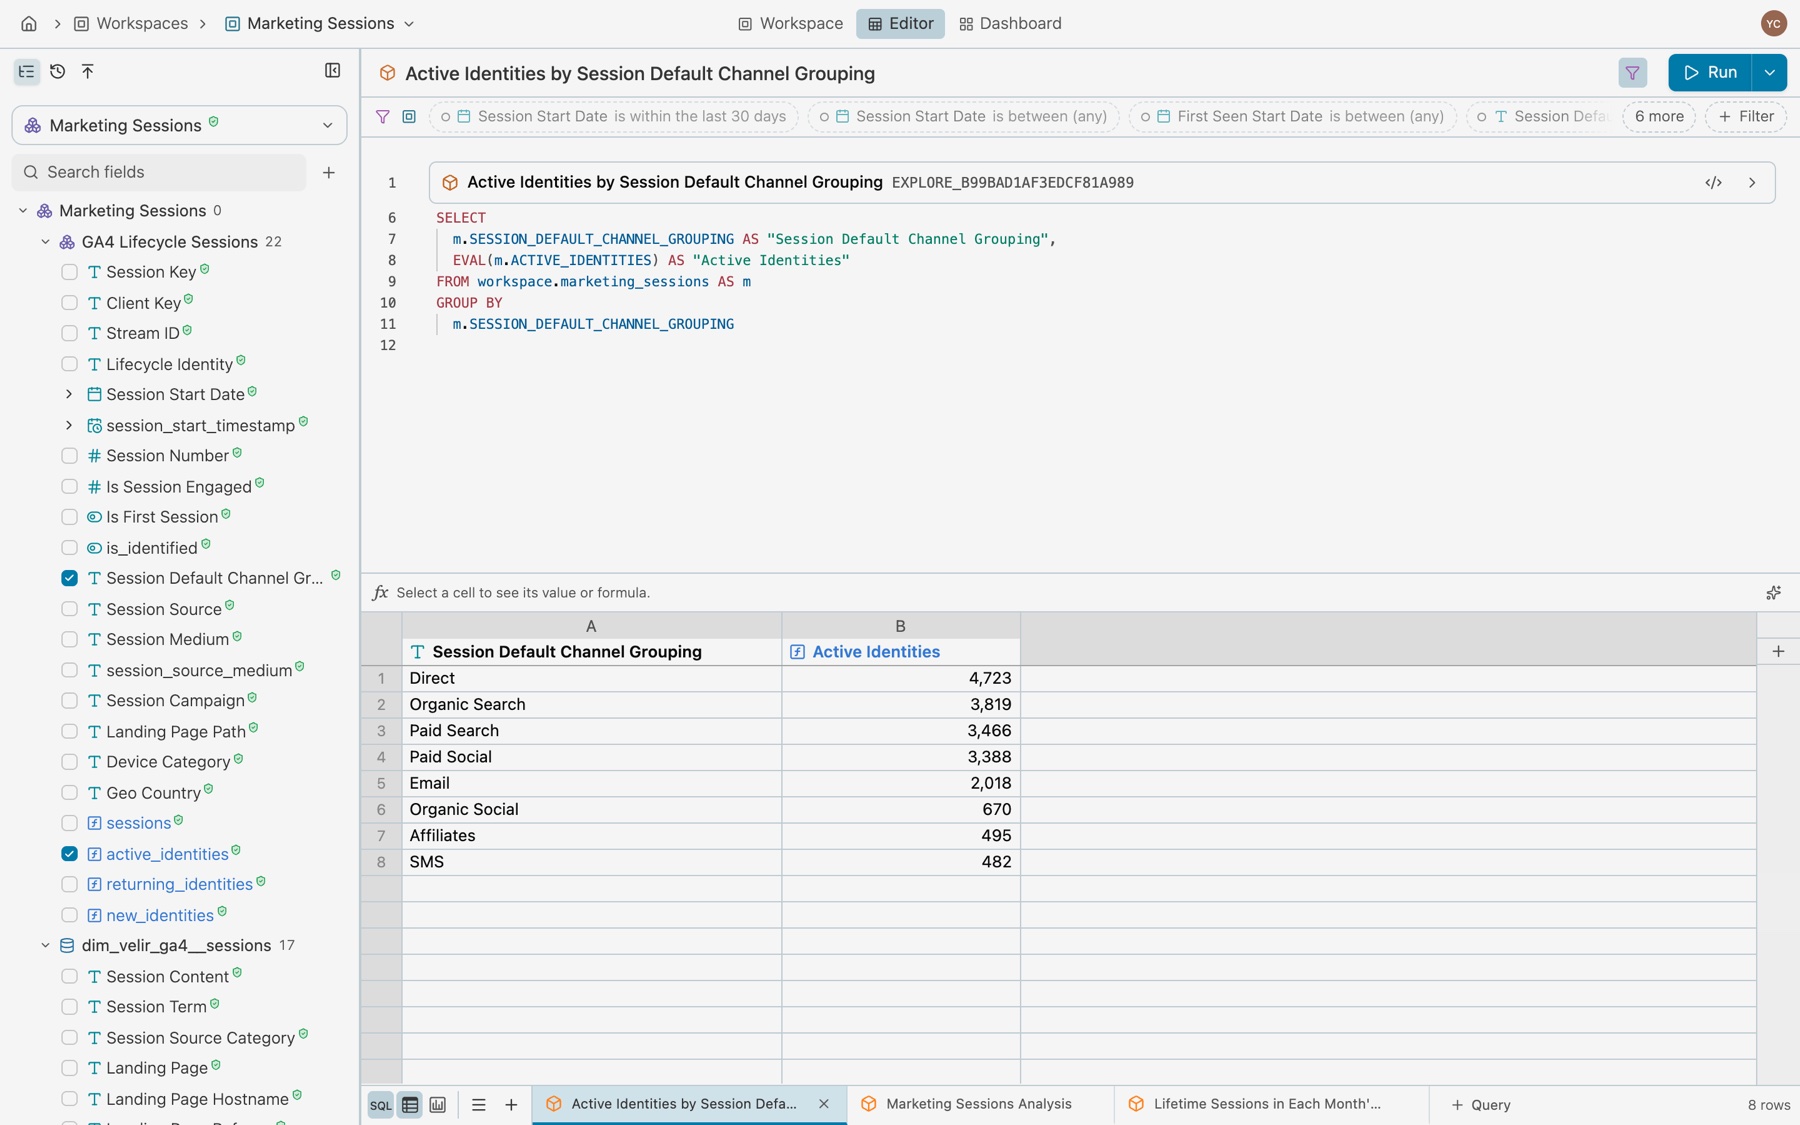The image size is (1800, 1125).
Task: Check the Stream ID field
Action: (69, 333)
